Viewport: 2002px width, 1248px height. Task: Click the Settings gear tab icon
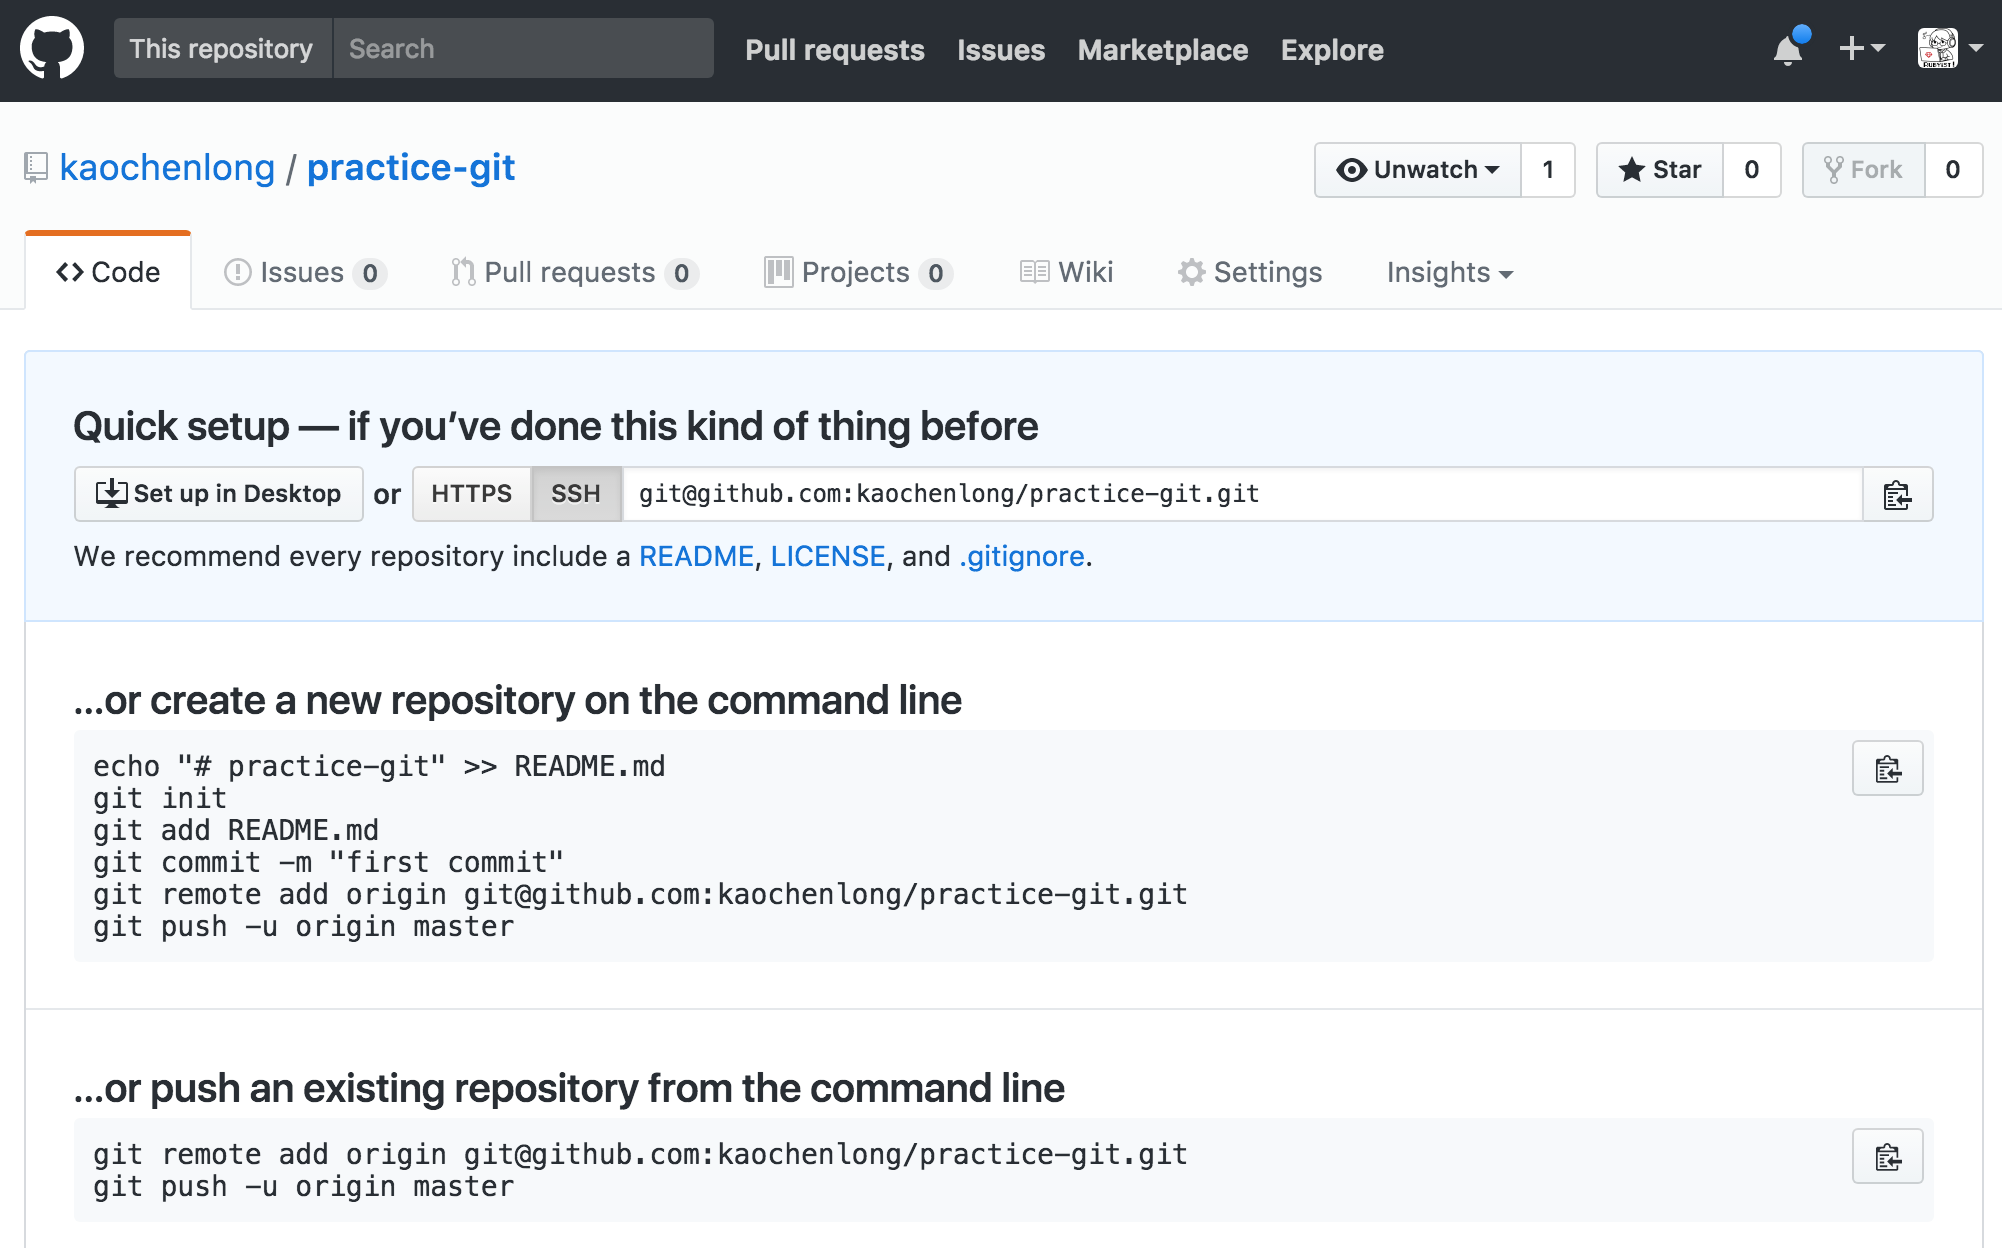point(1192,272)
